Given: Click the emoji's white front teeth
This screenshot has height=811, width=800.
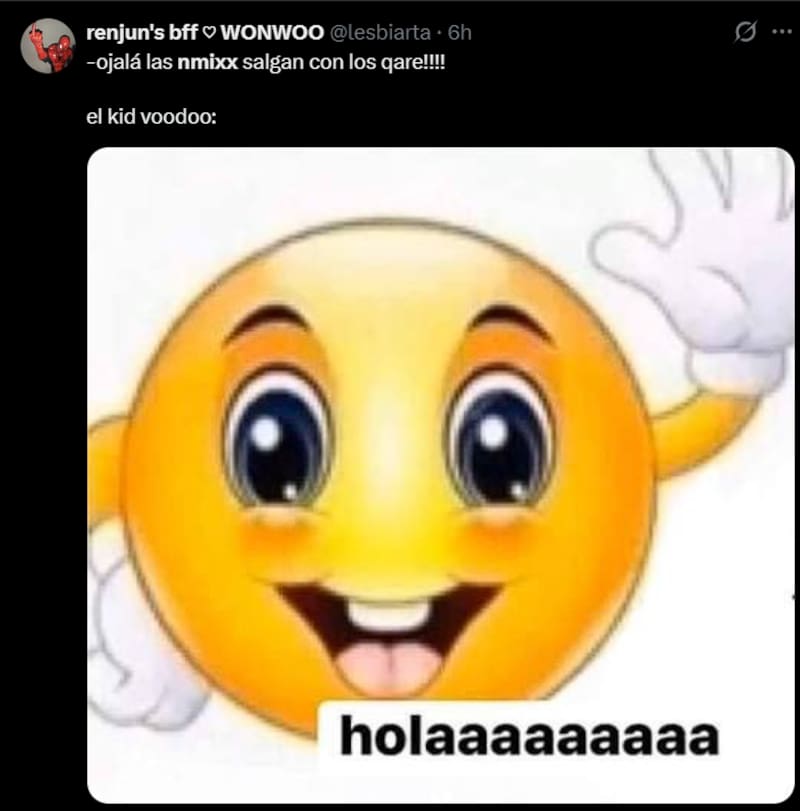Looking at the screenshot, I should (x=389, y=614).
